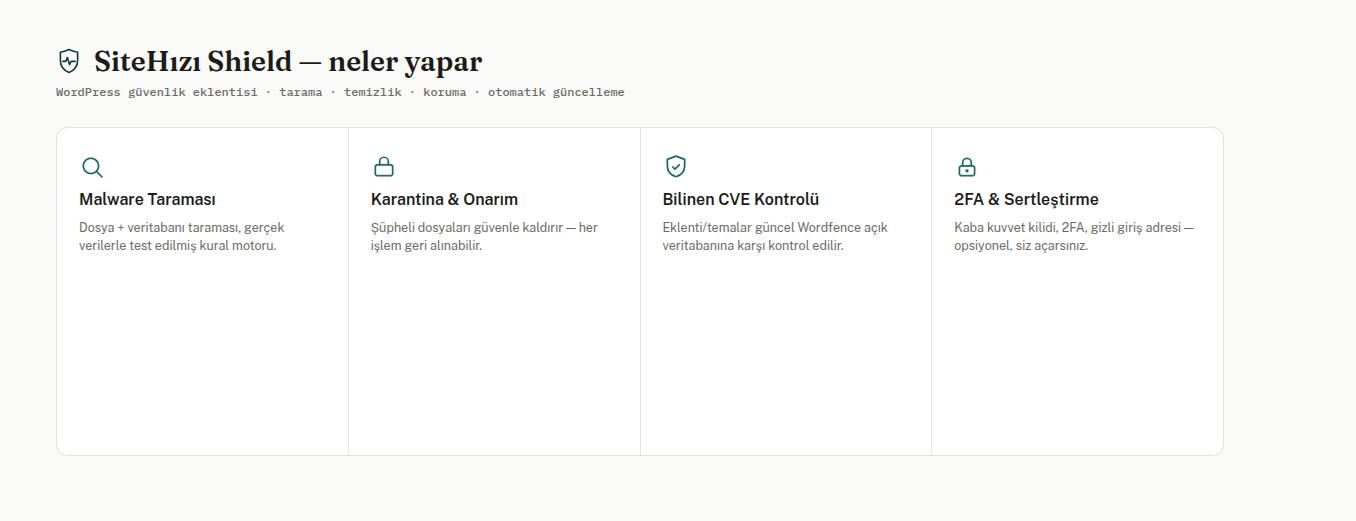Click the magnifier icon above Malware Taraması
This screenshot has width=1356, height=521.
pyautogui.click(x=92, y=167)
